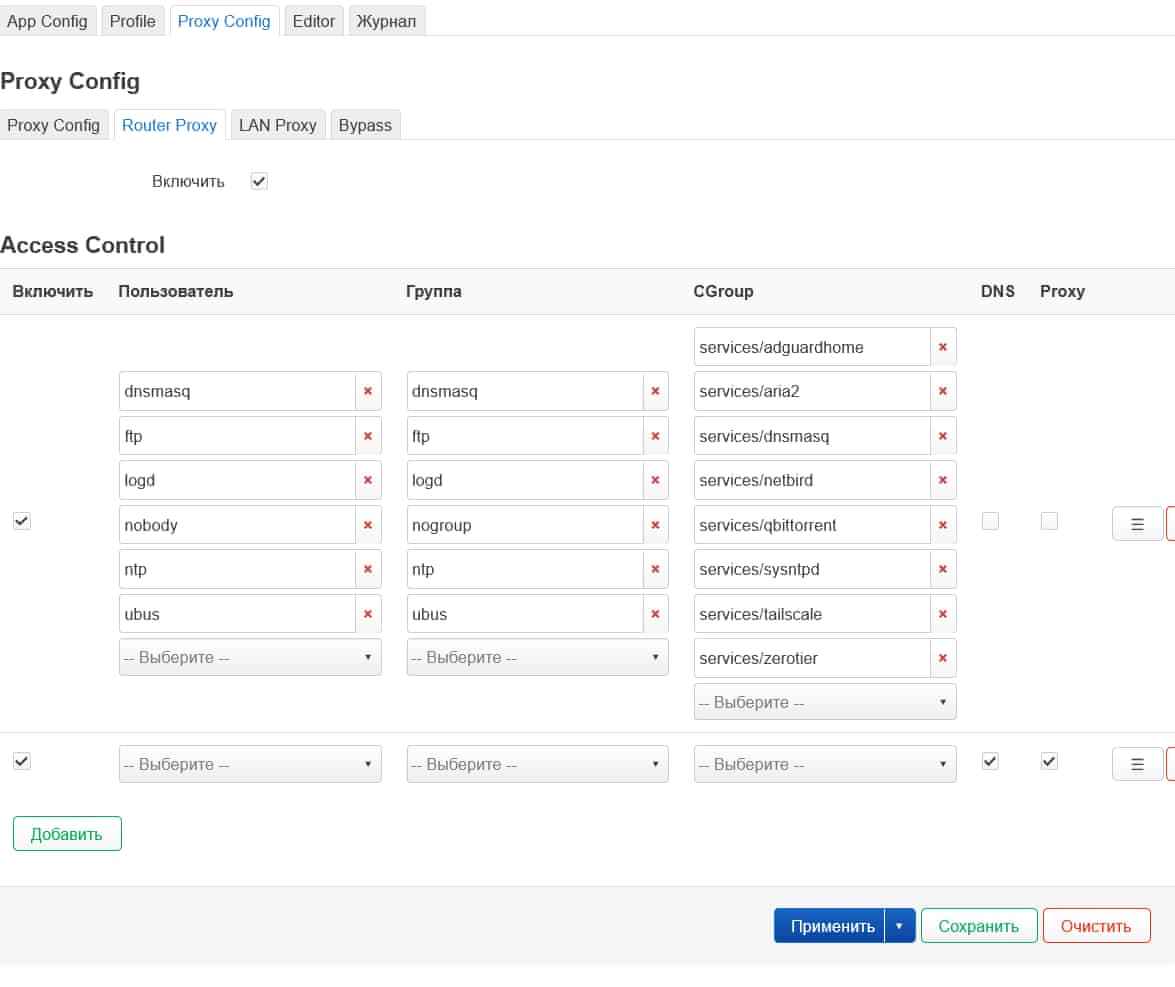Open the user selection dropdown in the first rule
Image resolution: width=1175 pixels, height=987 pixels.
[x=249, y=657]
